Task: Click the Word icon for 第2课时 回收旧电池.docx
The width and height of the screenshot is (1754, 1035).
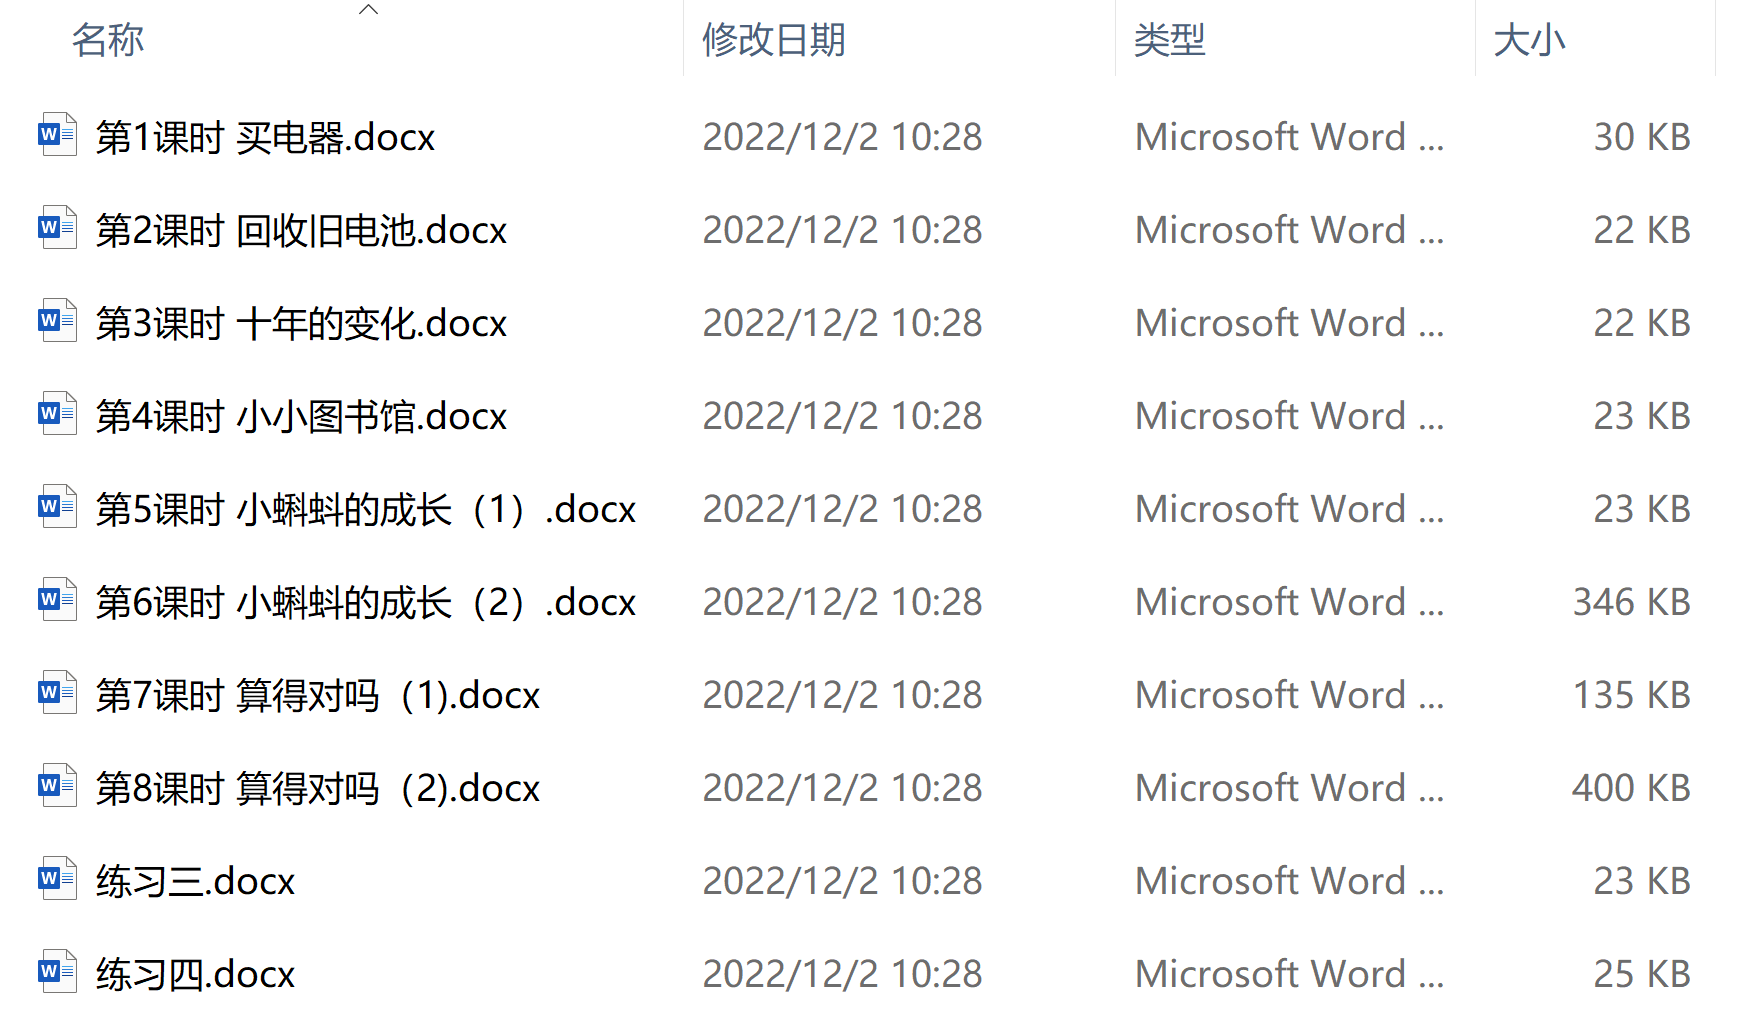Action: coord(57,228)
